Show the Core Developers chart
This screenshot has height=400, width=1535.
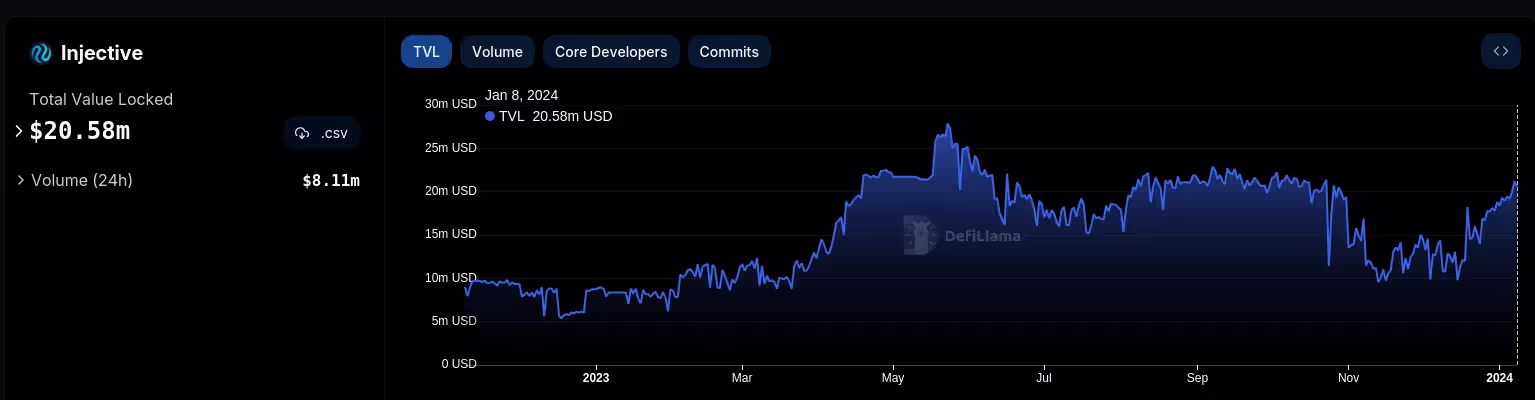[x=611, y=52]
